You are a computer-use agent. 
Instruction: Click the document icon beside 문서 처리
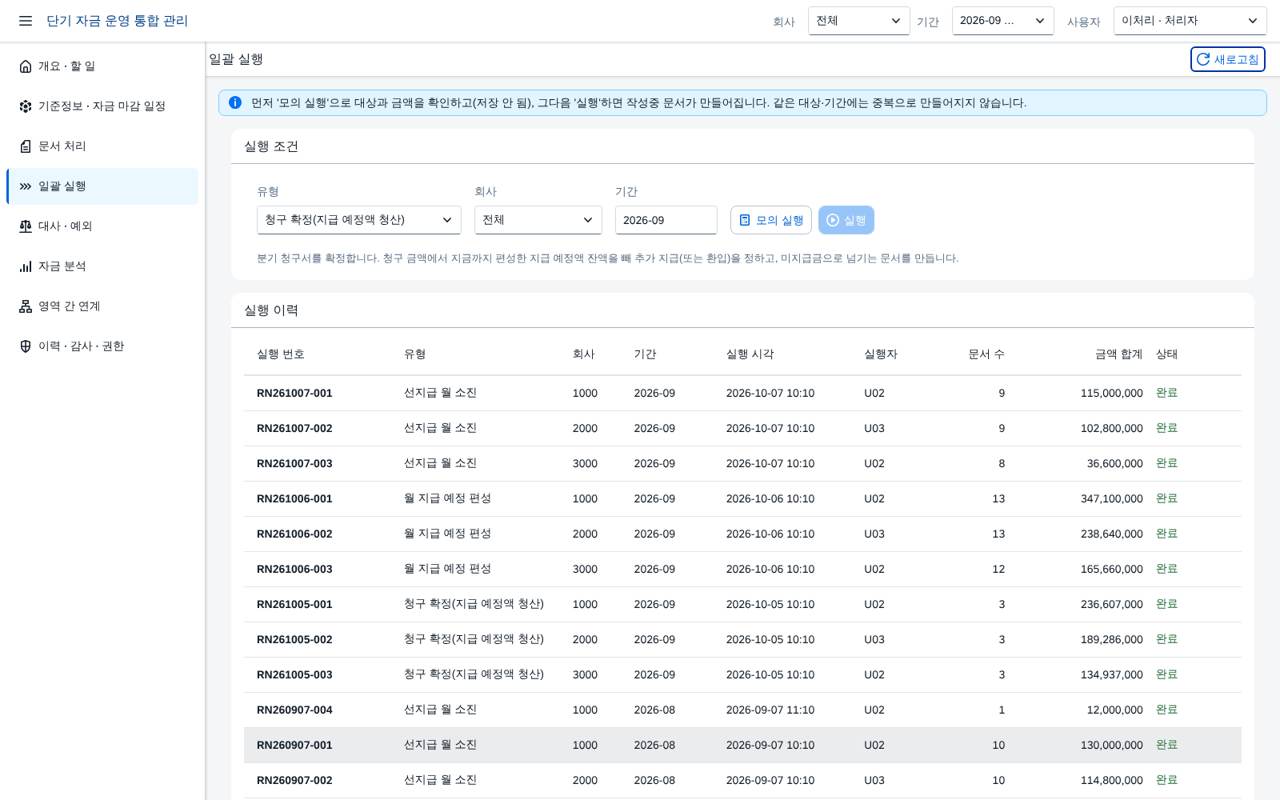click(x=26, y=146)
